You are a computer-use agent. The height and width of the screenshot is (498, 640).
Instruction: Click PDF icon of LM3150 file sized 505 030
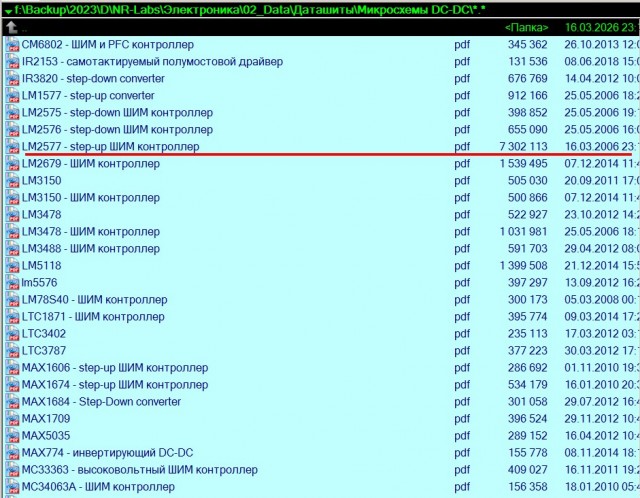(x=13, y=181)
